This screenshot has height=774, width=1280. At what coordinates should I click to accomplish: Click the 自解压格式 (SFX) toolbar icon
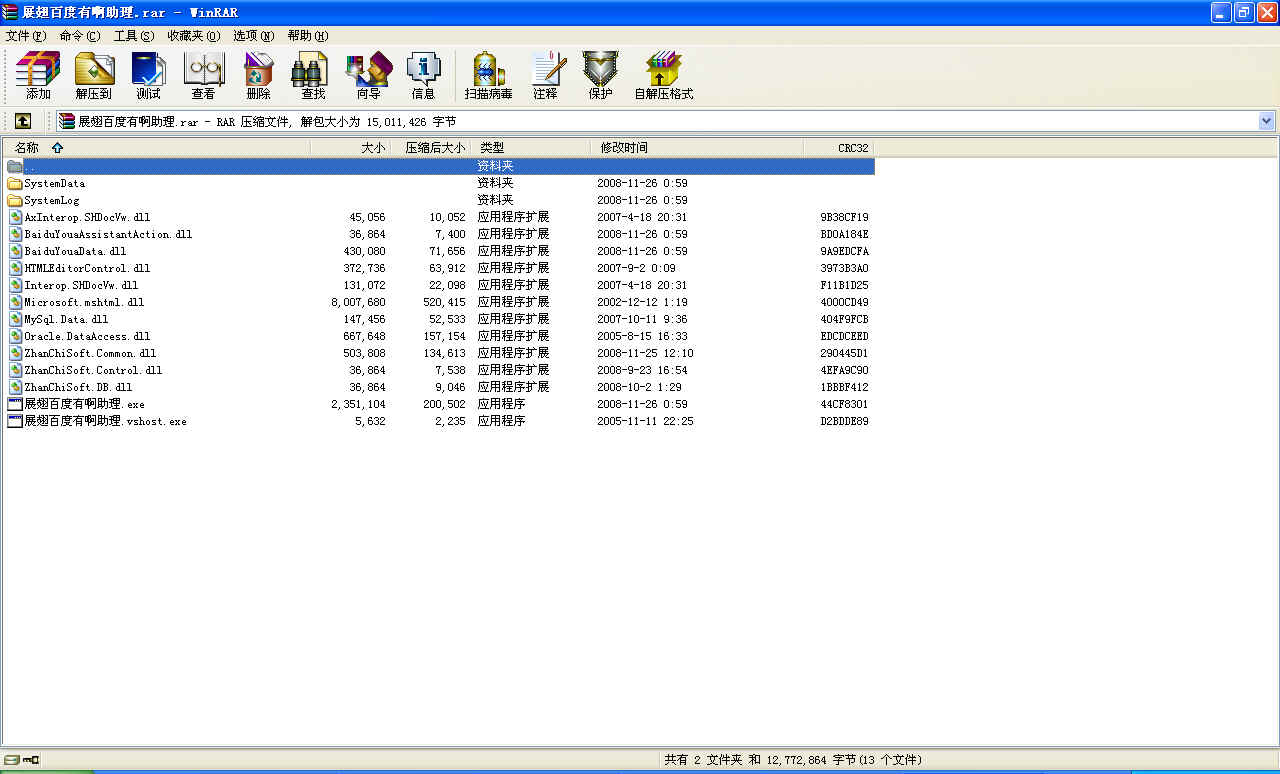[x=663, y=76]
